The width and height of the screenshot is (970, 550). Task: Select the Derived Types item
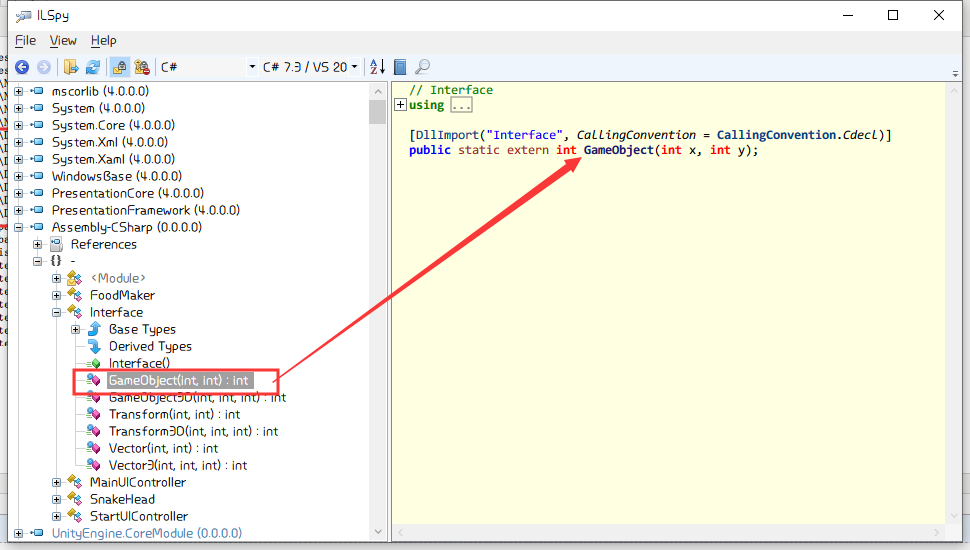(150, 346)
